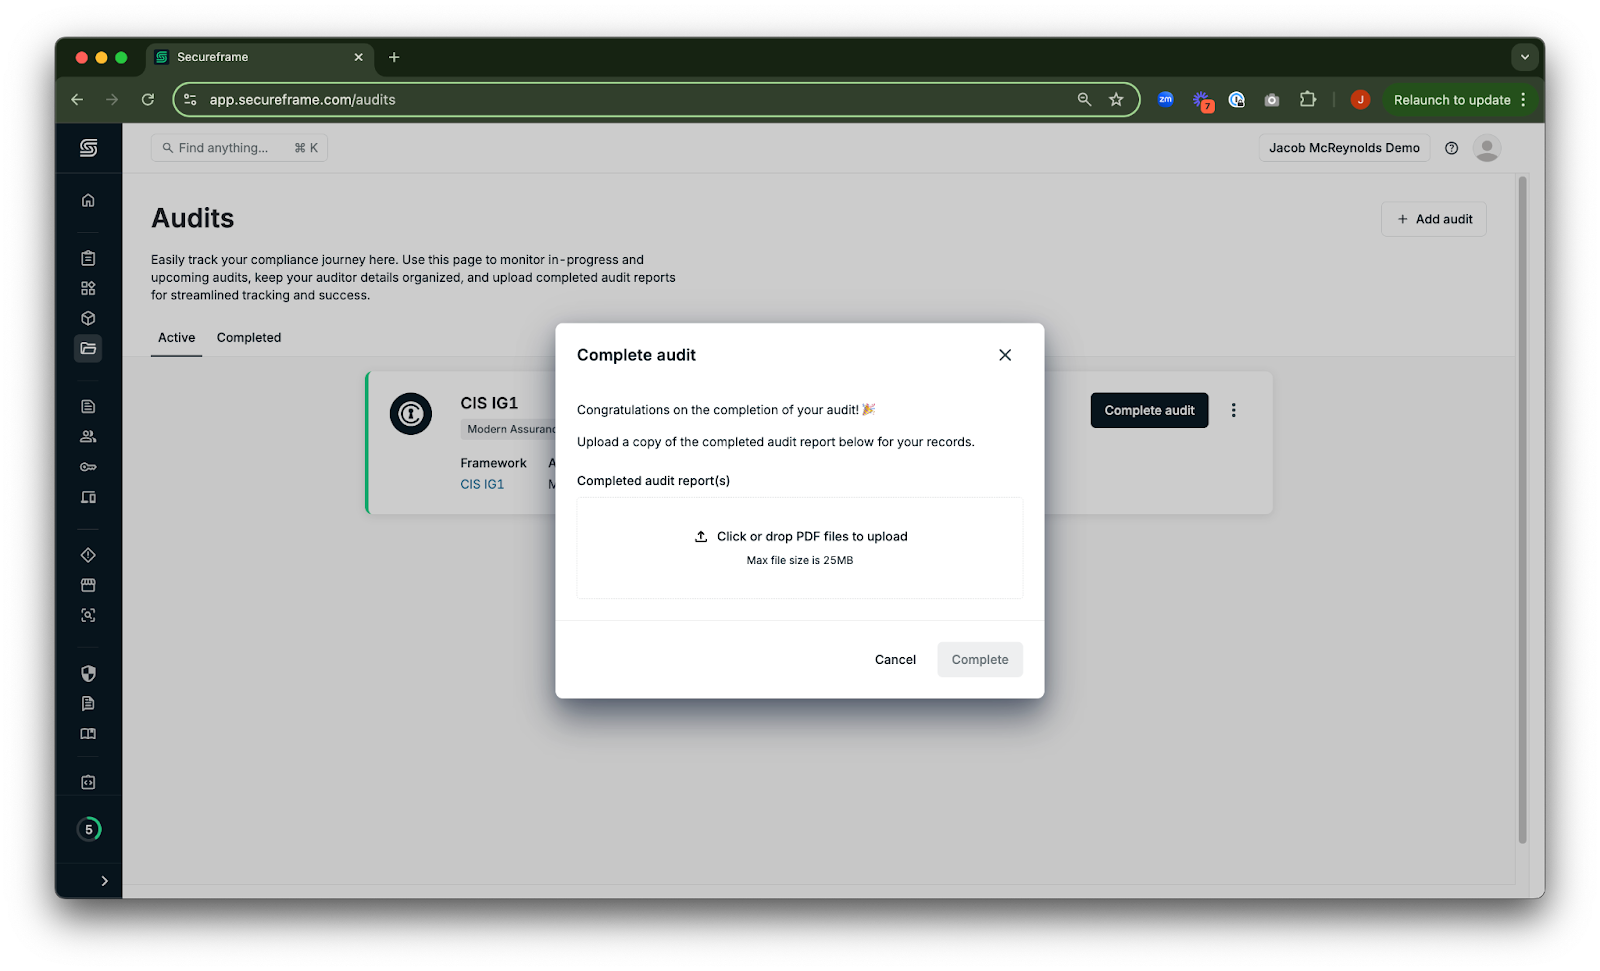Reload the page with the refresh icon

148,99
